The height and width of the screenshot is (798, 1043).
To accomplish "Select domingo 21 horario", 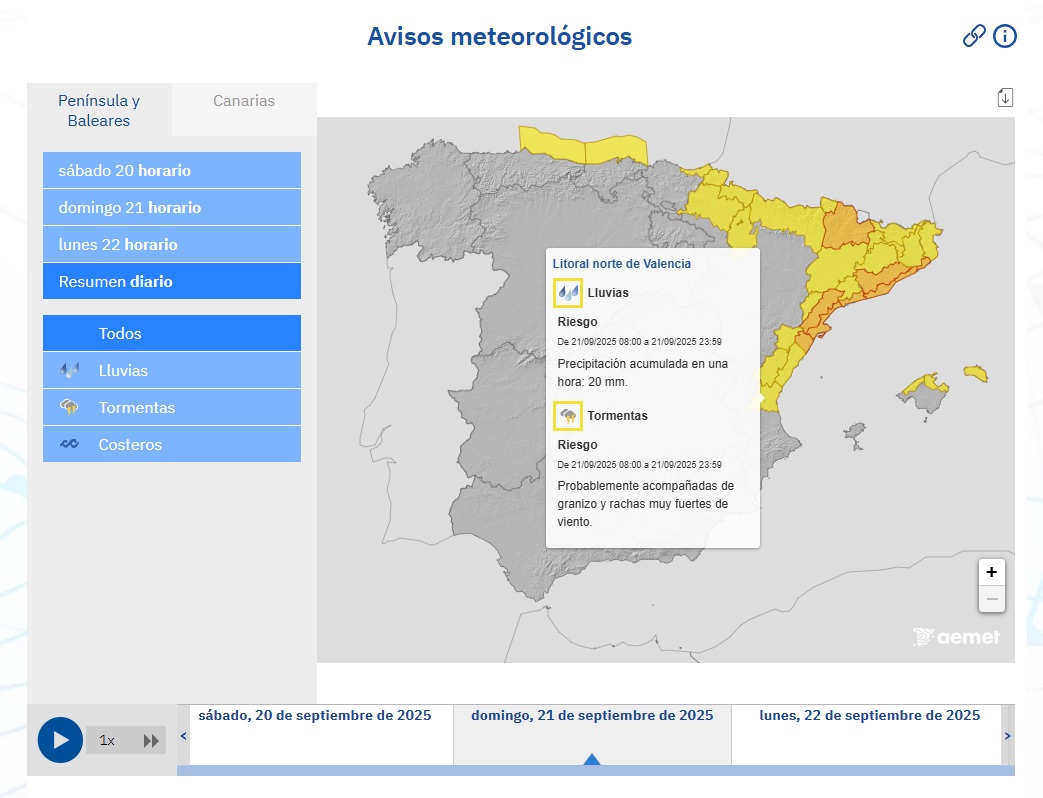I will [171, 207].
